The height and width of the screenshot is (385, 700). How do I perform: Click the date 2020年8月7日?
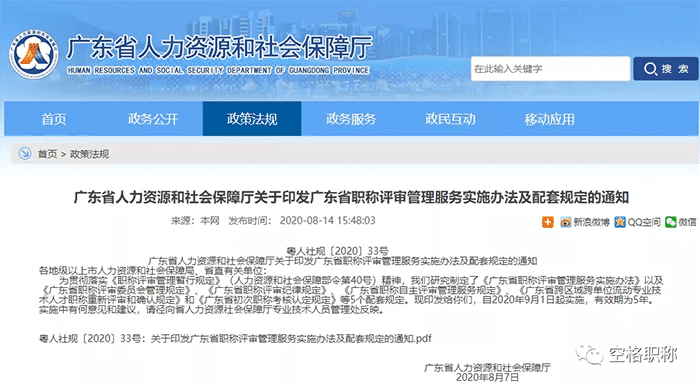tap(487, 377)
